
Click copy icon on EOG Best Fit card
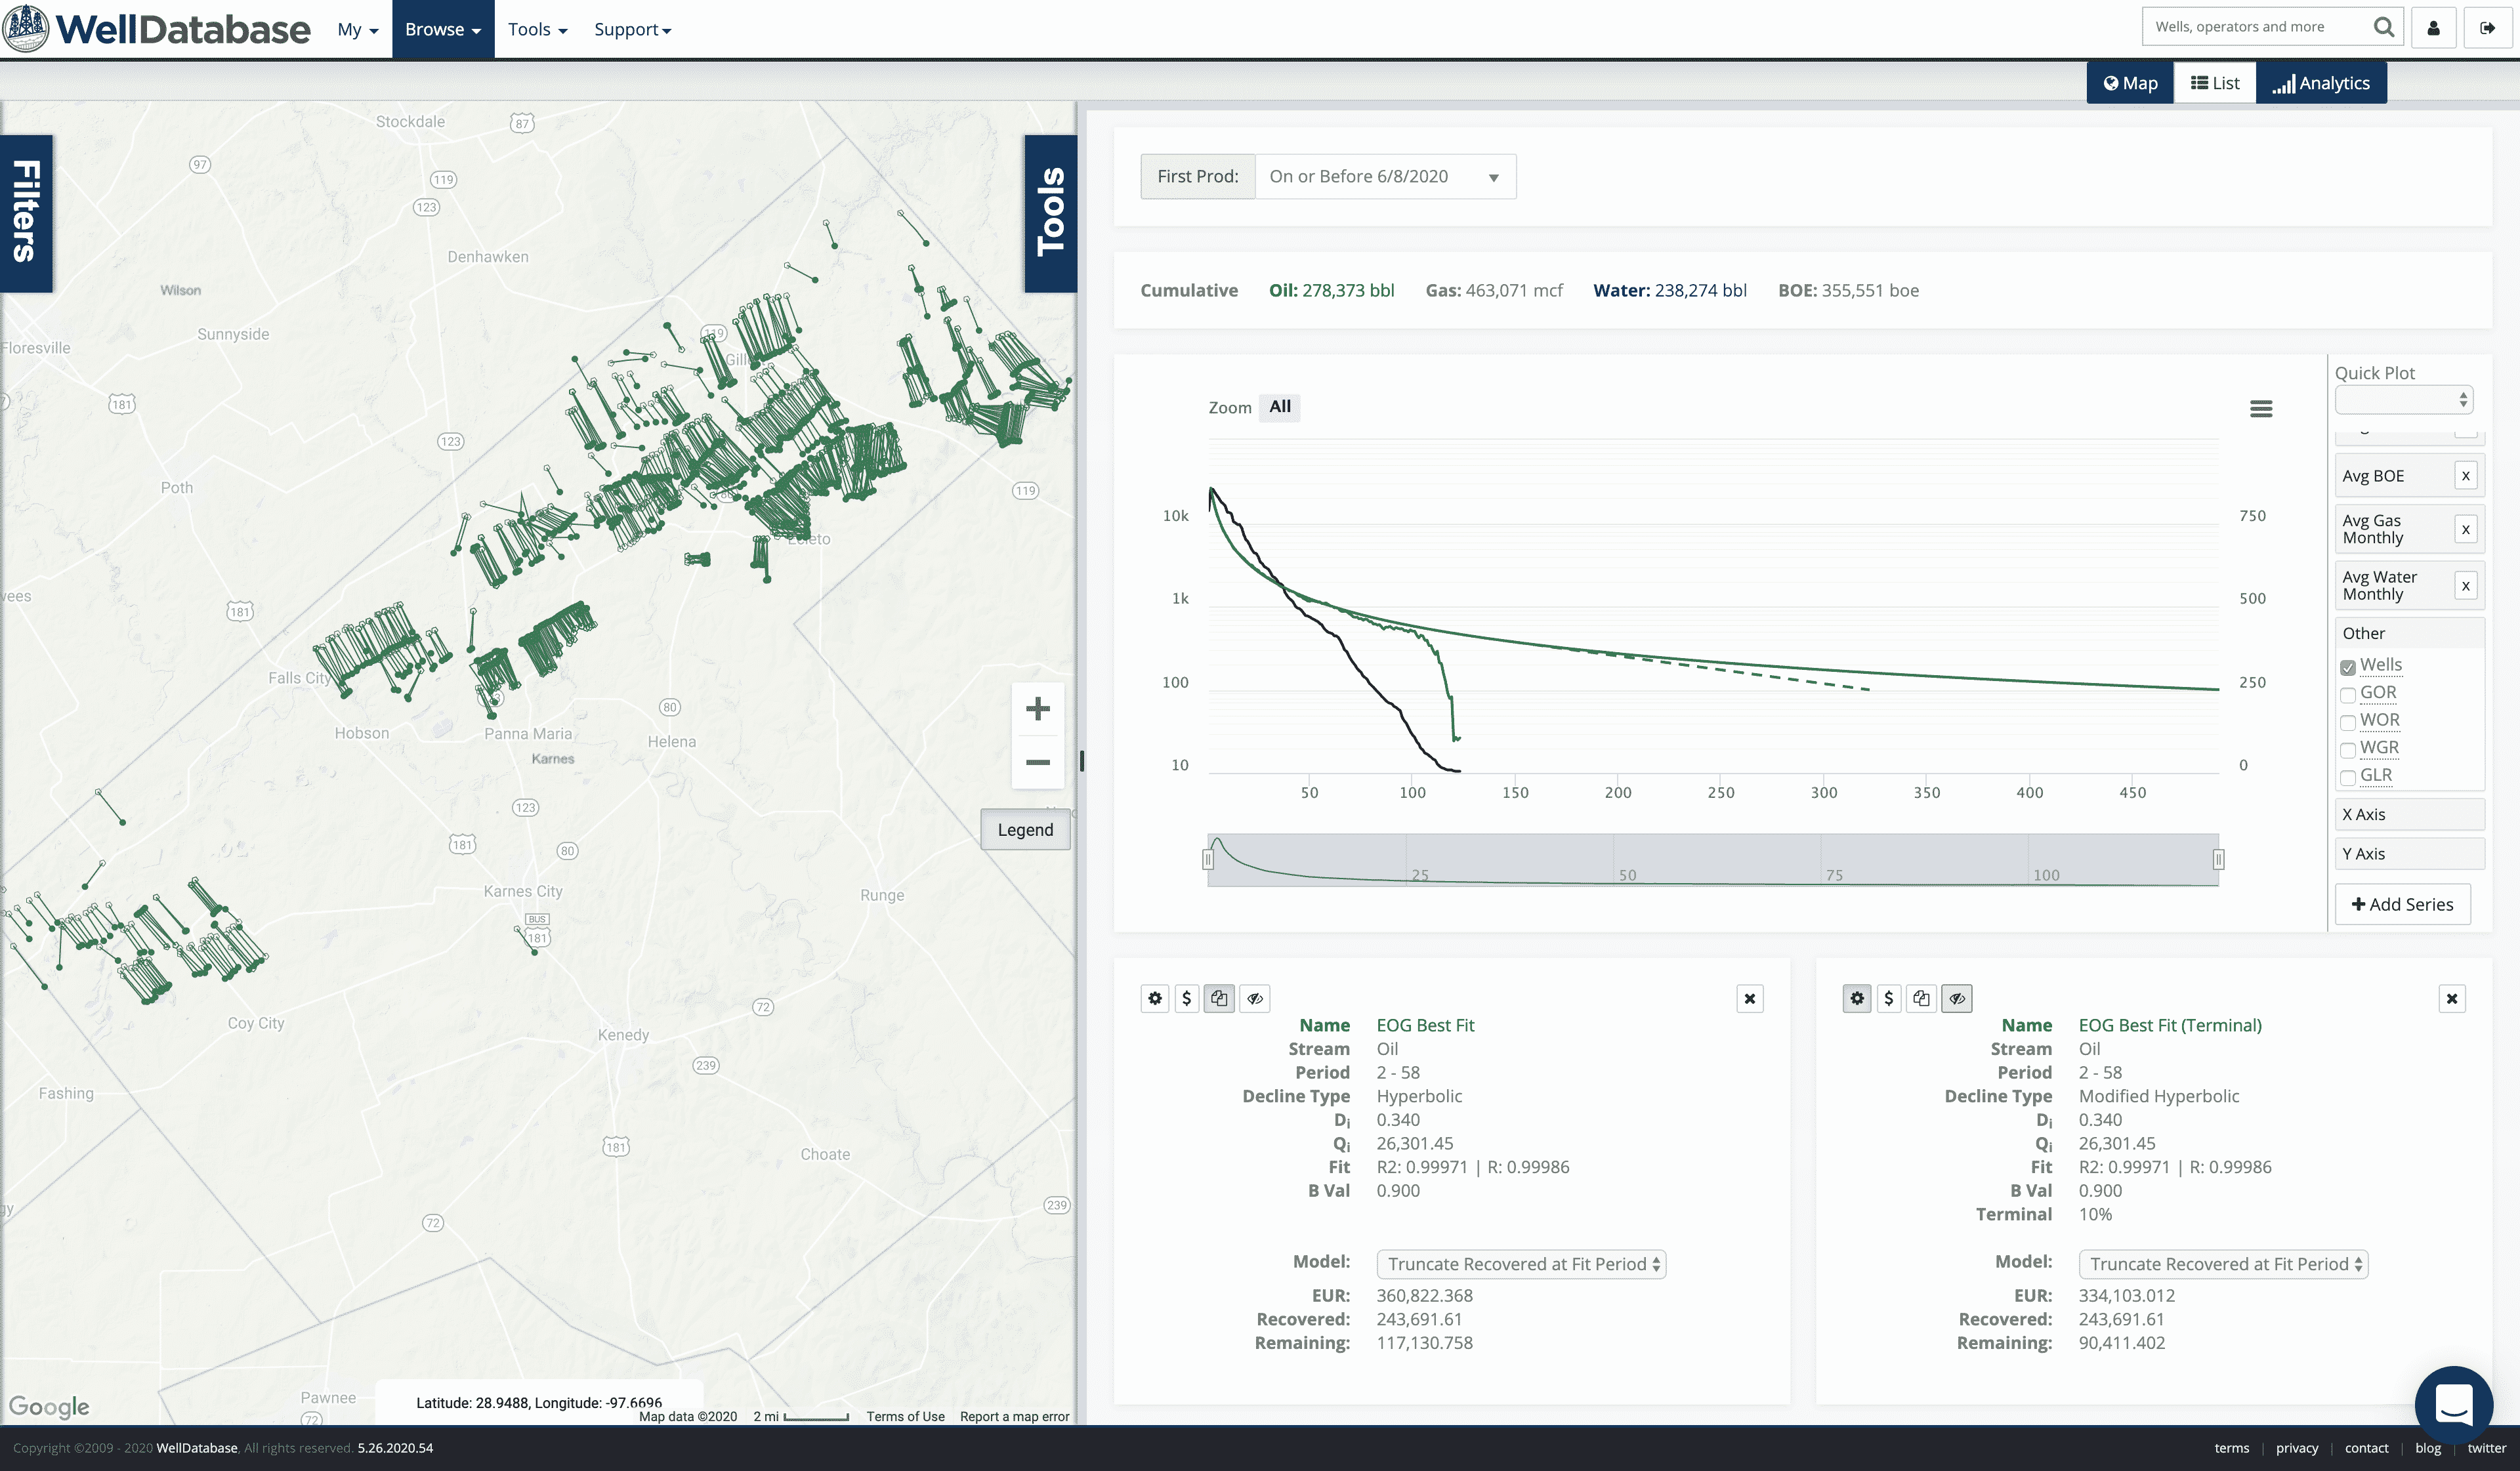[1219, 998]
